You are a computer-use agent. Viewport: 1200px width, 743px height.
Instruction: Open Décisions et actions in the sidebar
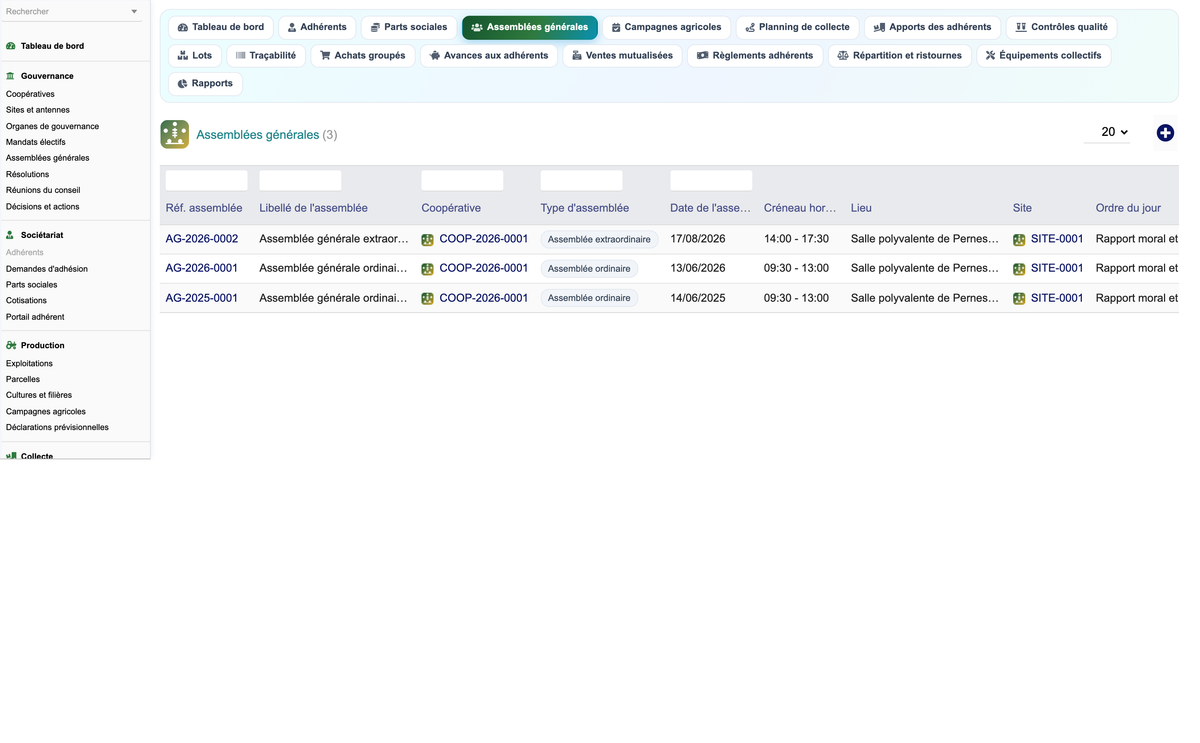click(43, 206)
